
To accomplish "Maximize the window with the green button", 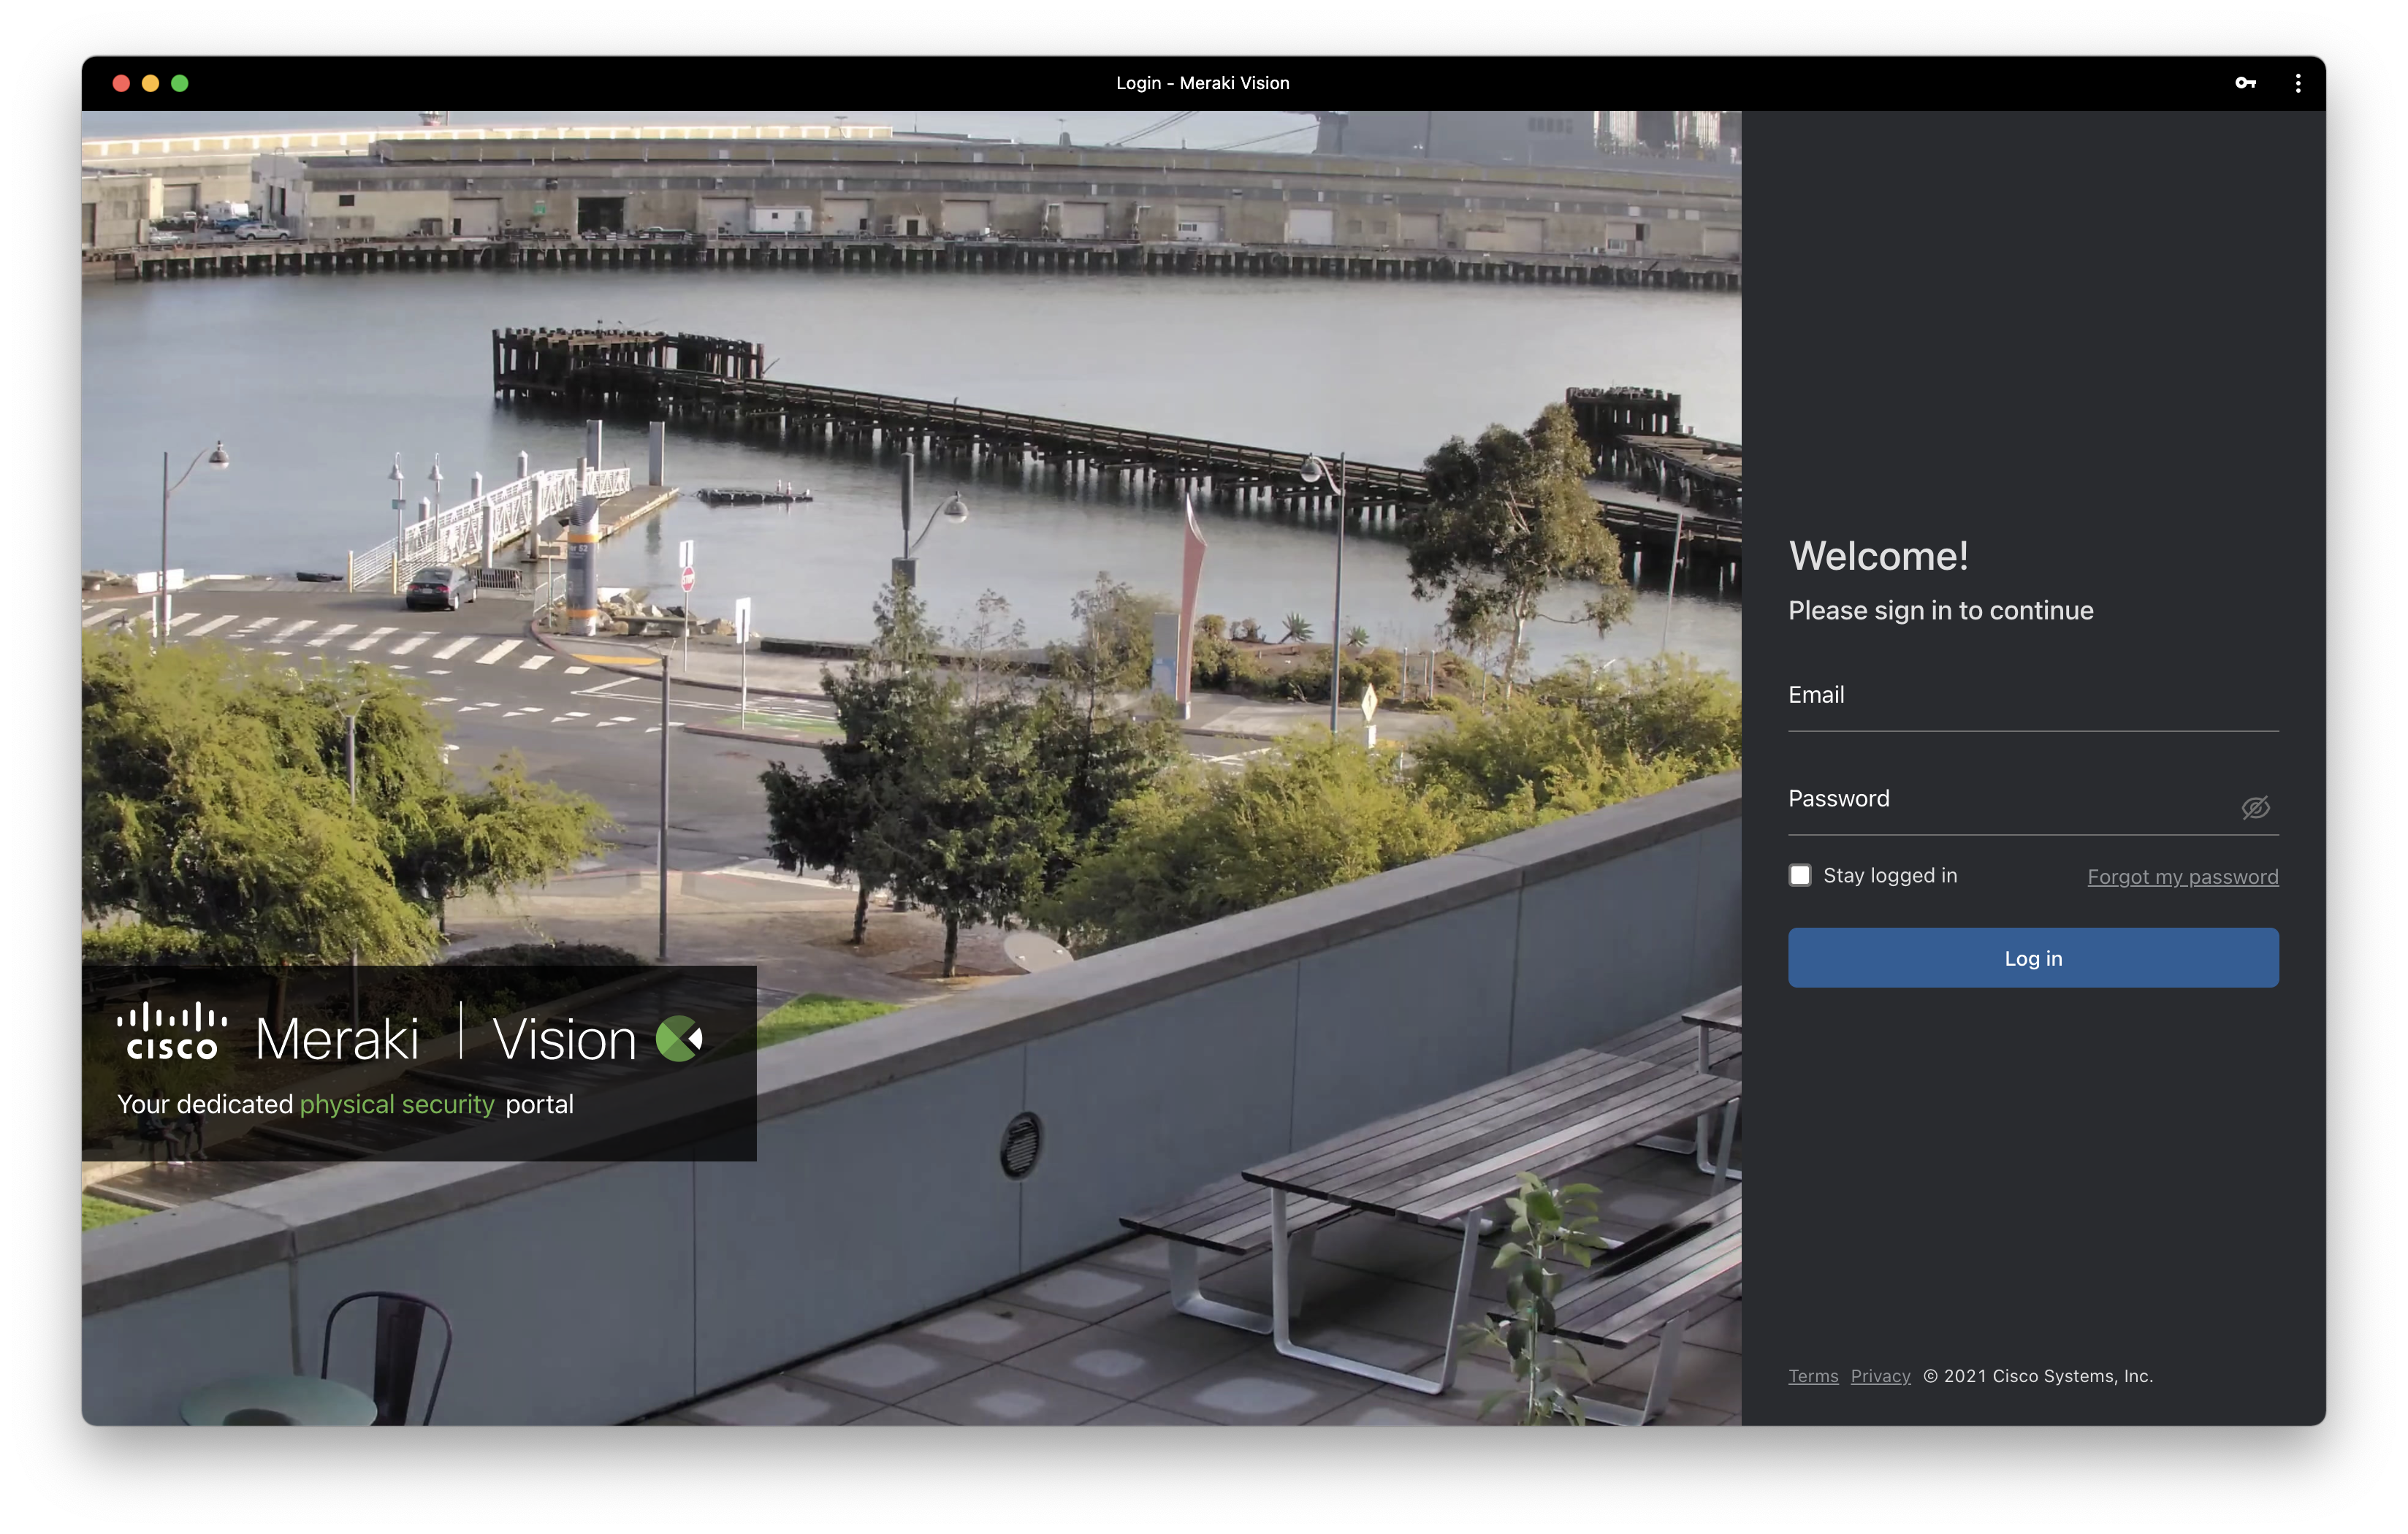I will click(180, 83).
